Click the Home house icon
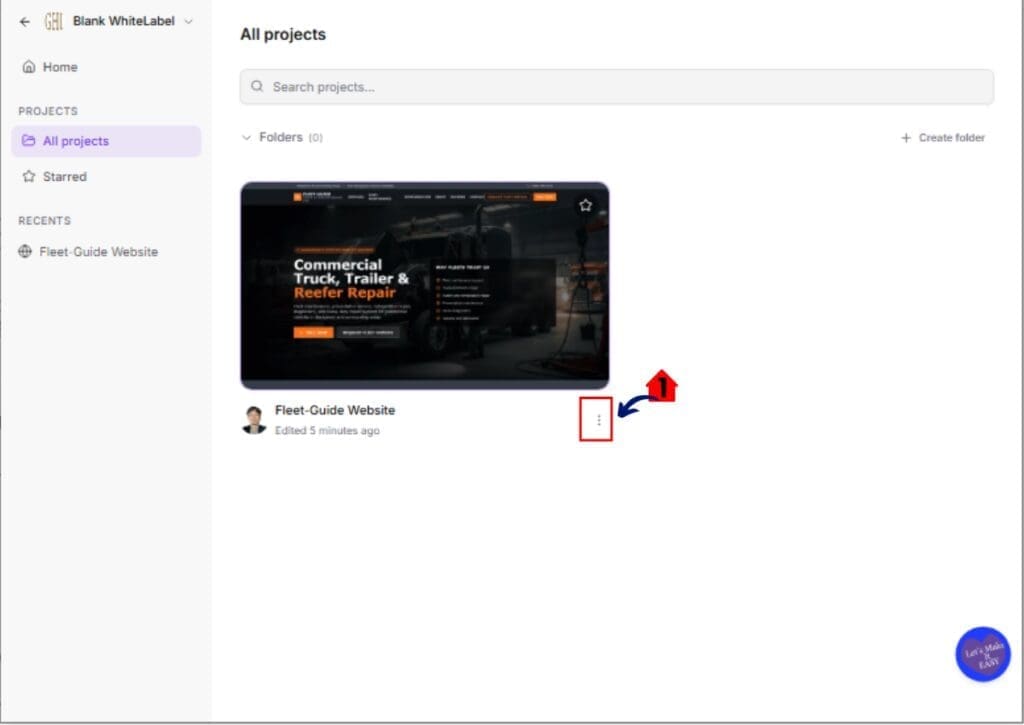 29,67
